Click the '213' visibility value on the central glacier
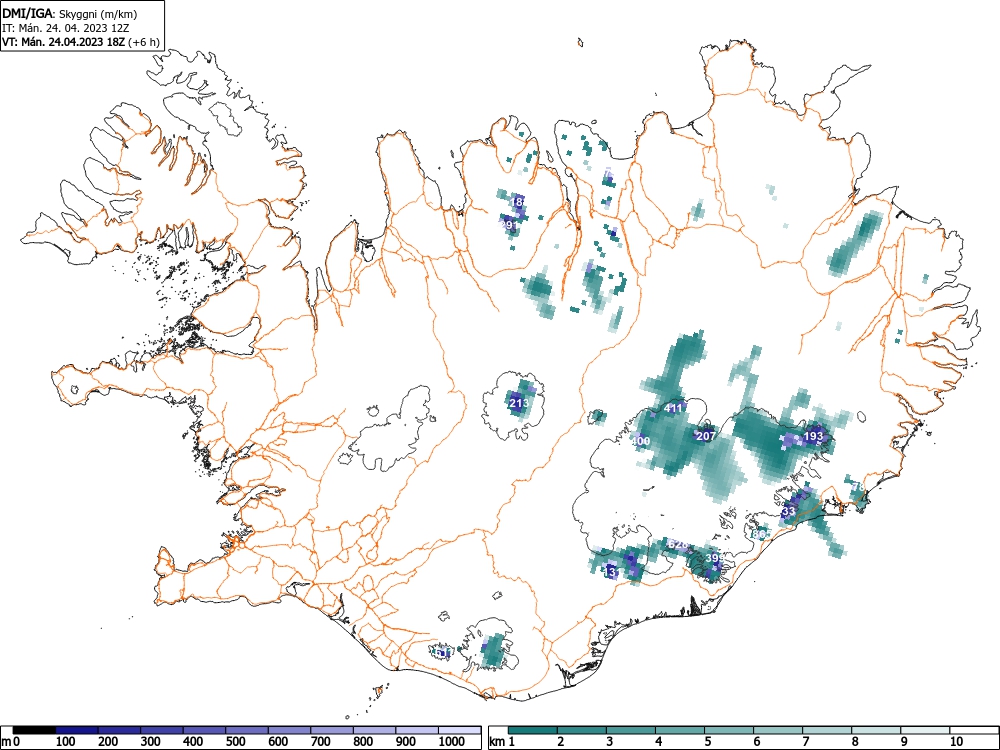This screenshot has height=750, width=1000. click(x=518, y=403)
